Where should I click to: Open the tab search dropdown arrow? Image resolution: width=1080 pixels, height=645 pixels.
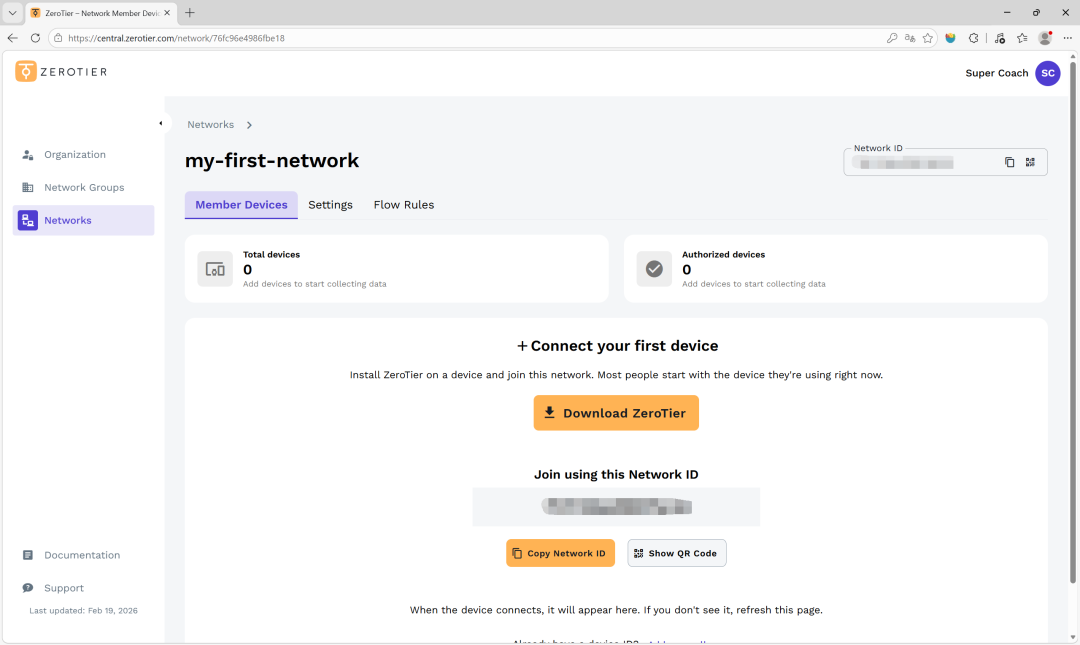pyautogui.click(x=12, y=12)
